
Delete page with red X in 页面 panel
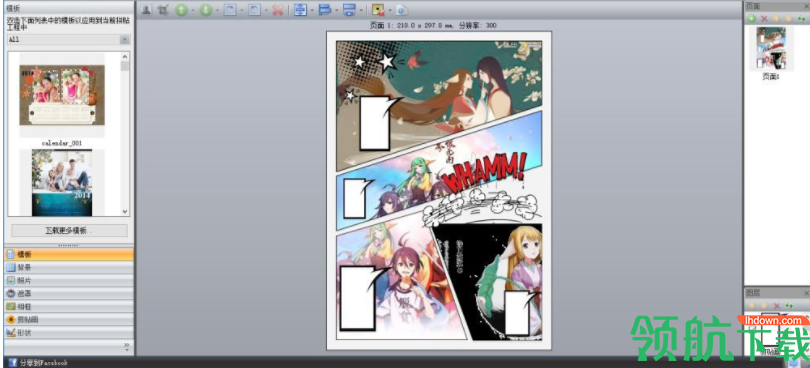click(764, 19)
